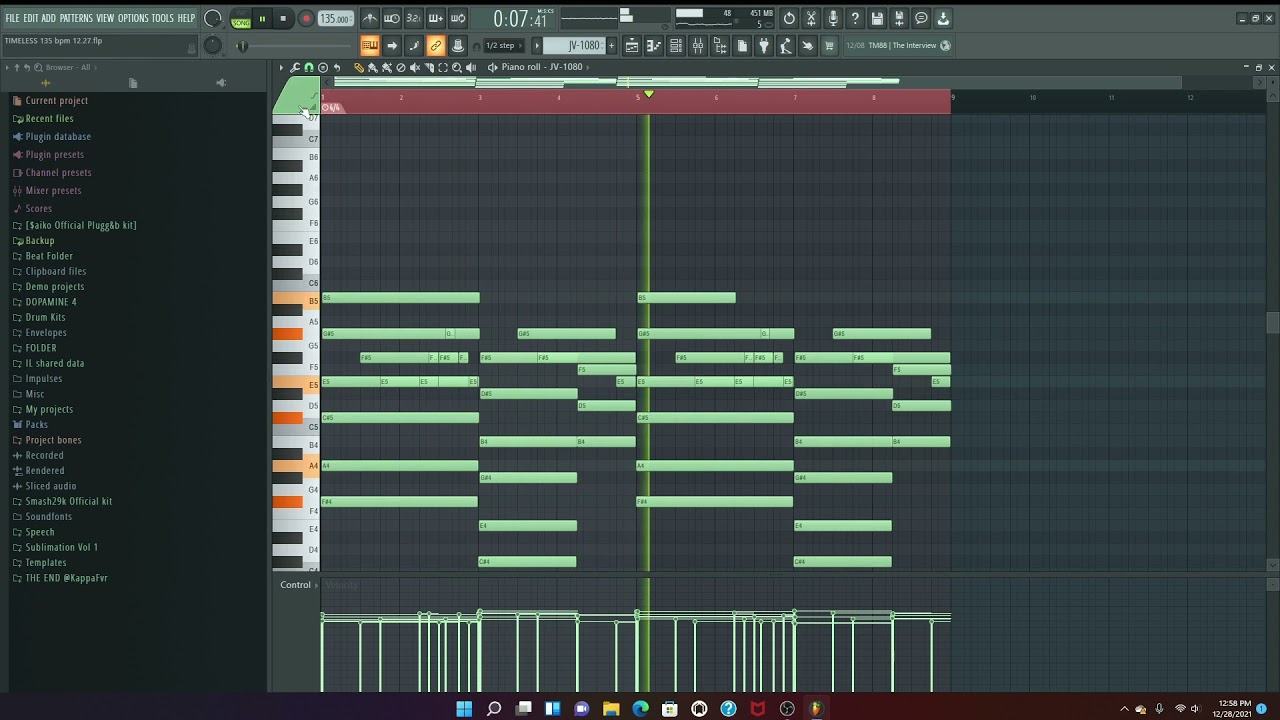Open the Render/export audio icon
The width and height of the screenshot is (1280, 720).
point(899,18)
